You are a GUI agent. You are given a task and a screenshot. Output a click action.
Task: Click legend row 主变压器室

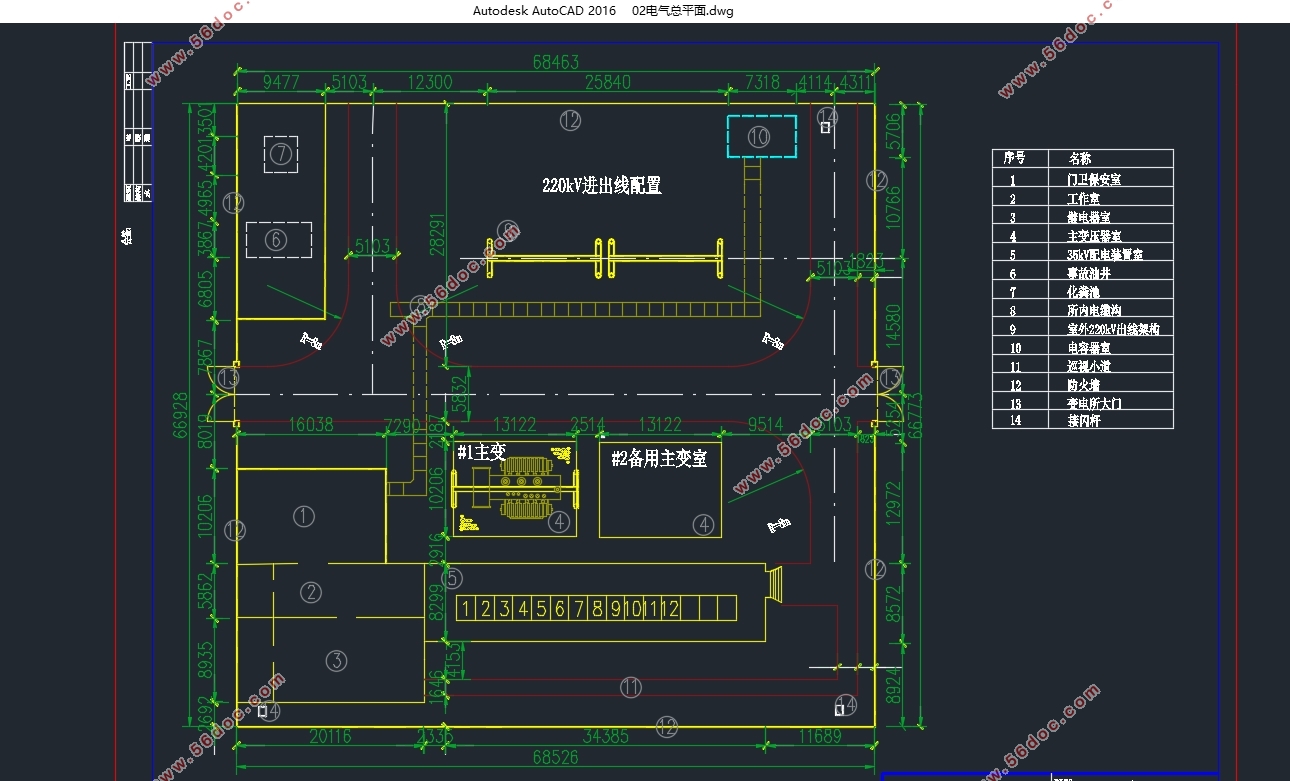coord(1082,236)
